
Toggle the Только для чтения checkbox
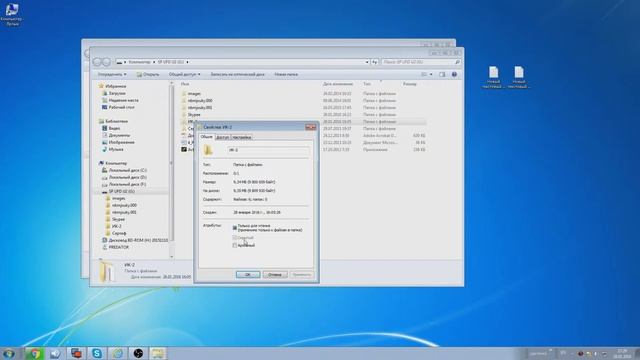pyautogui.click(x=235, y=227)
